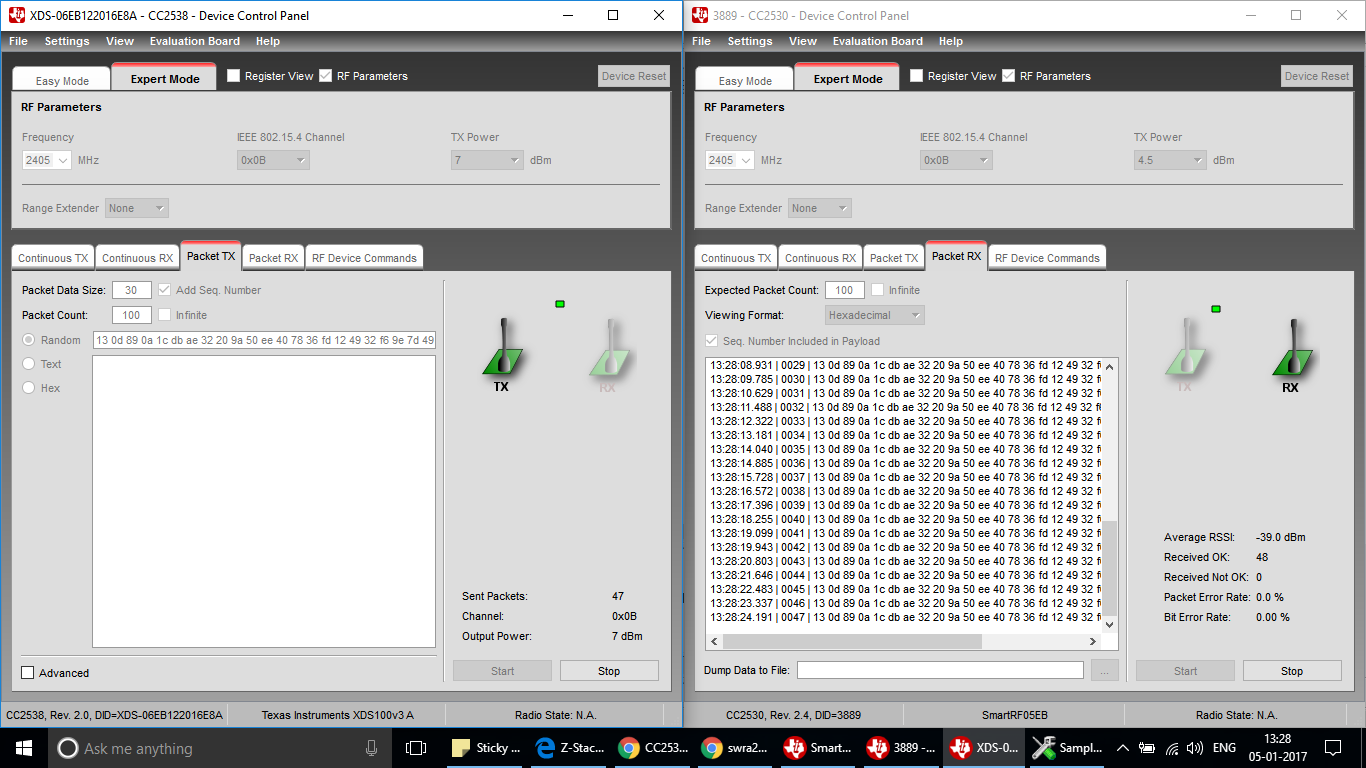Select the Hex radio button
This screenshot has width=1366, height=768.
tap(28, 388)
